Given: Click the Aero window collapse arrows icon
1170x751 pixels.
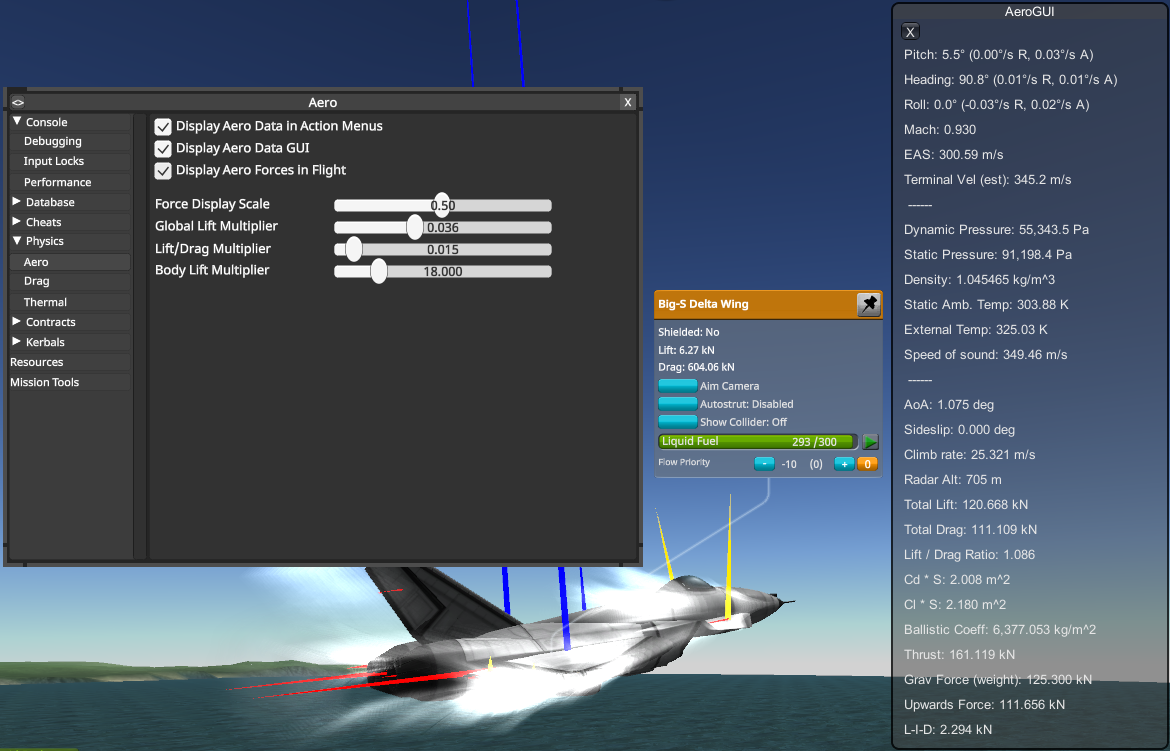Looking at the screenshot, I should [18, 102].
